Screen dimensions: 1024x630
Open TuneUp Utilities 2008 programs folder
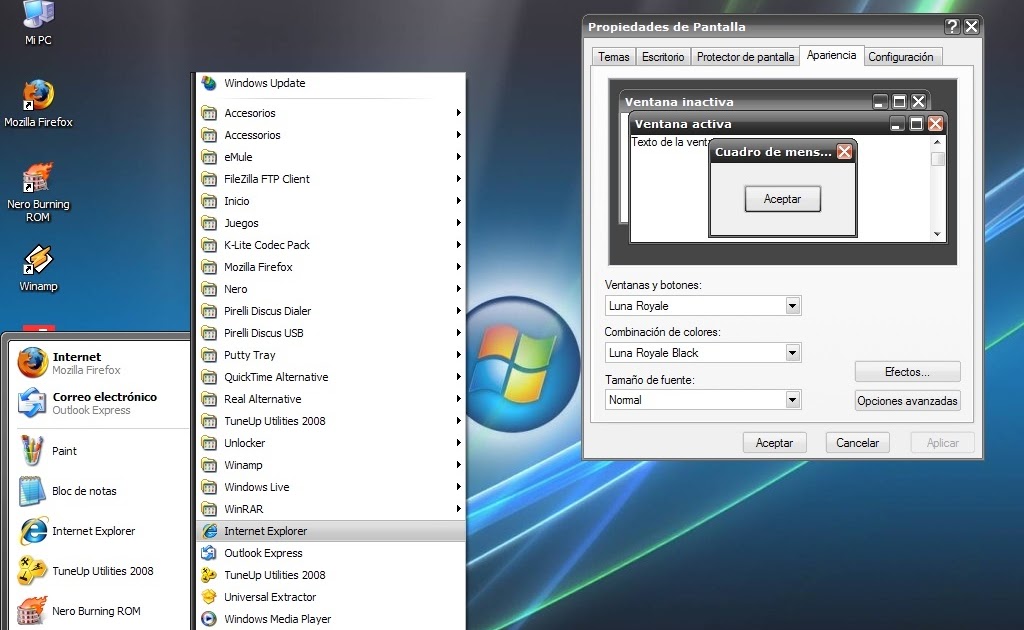coord(330,421)
